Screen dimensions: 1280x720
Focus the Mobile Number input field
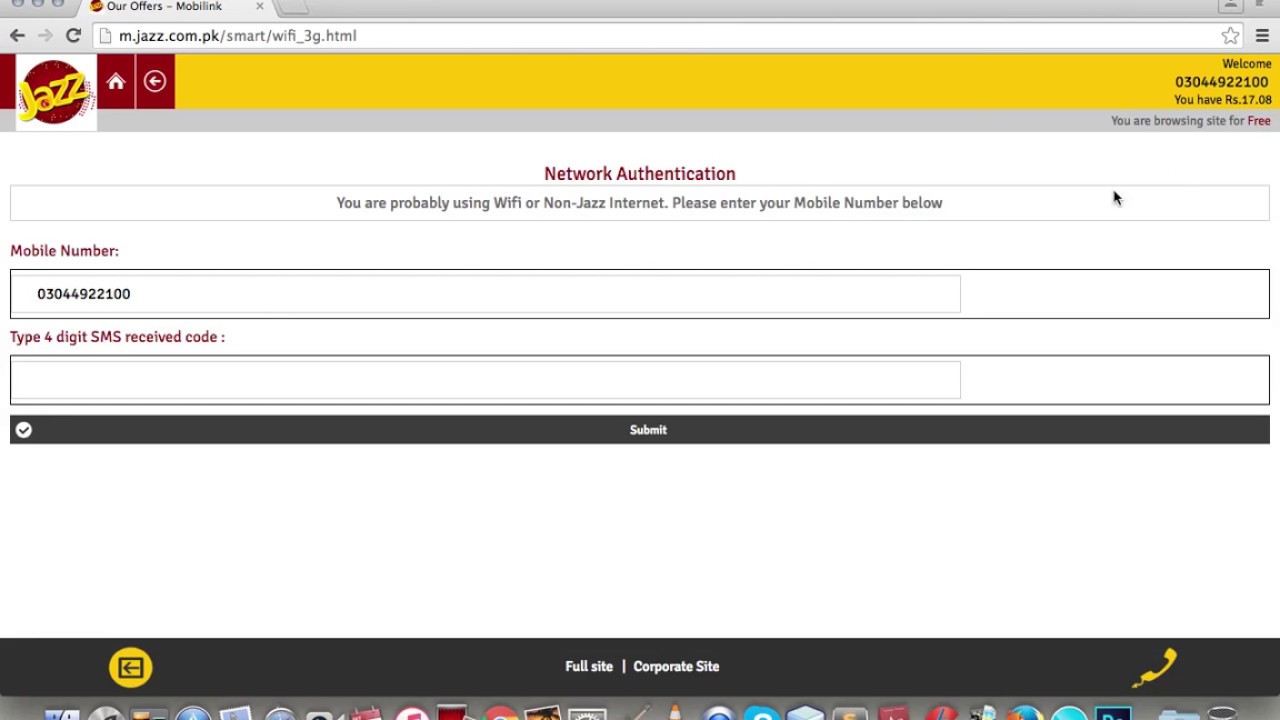pos(485,294)
